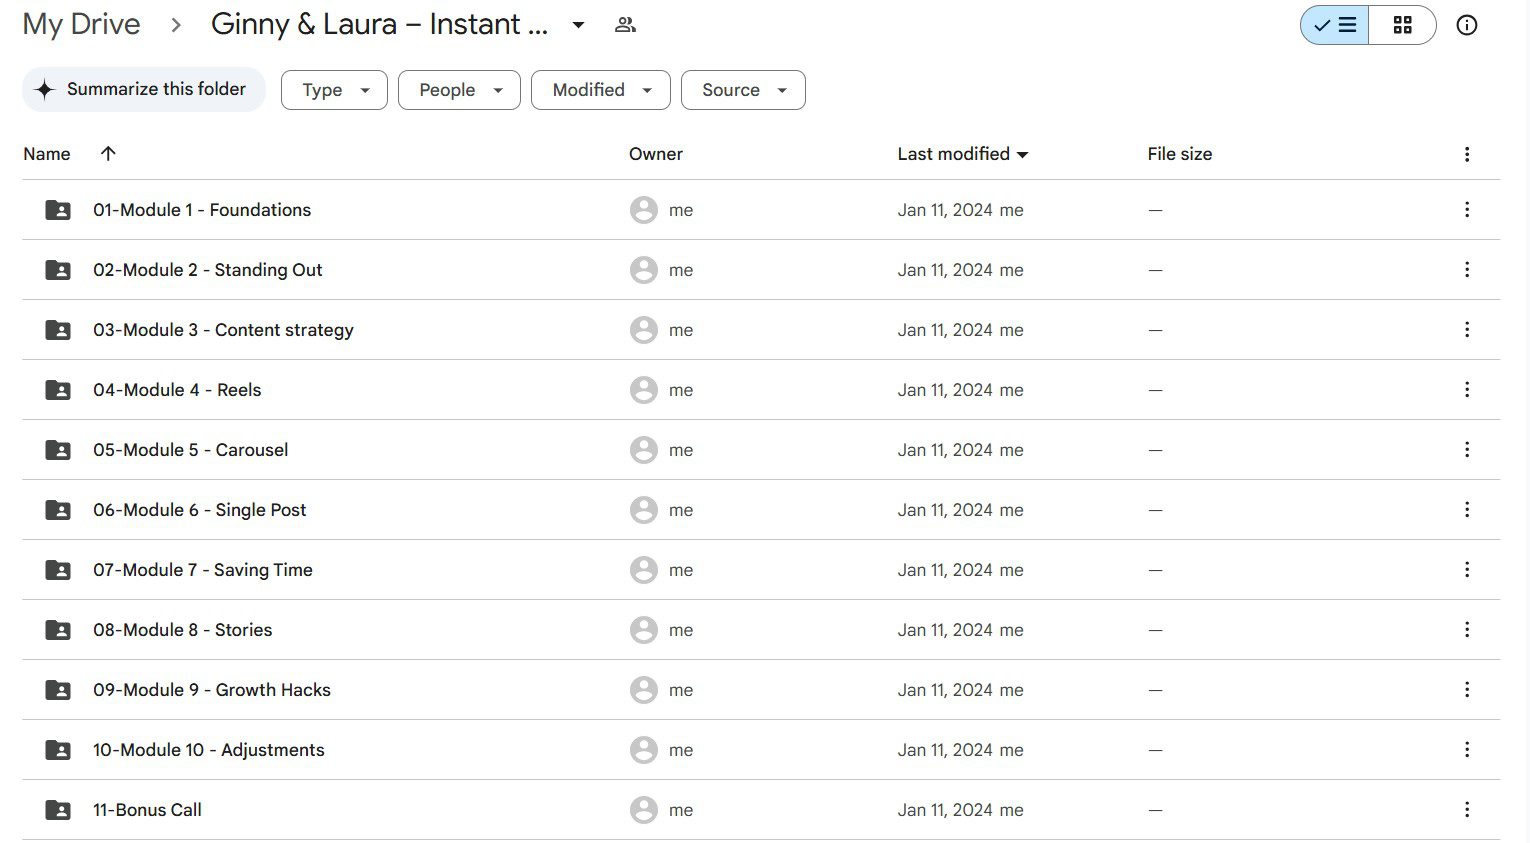Select the 01-Module 1 - Foundations folder name
1530x843 pixels.
click(202, 210)
